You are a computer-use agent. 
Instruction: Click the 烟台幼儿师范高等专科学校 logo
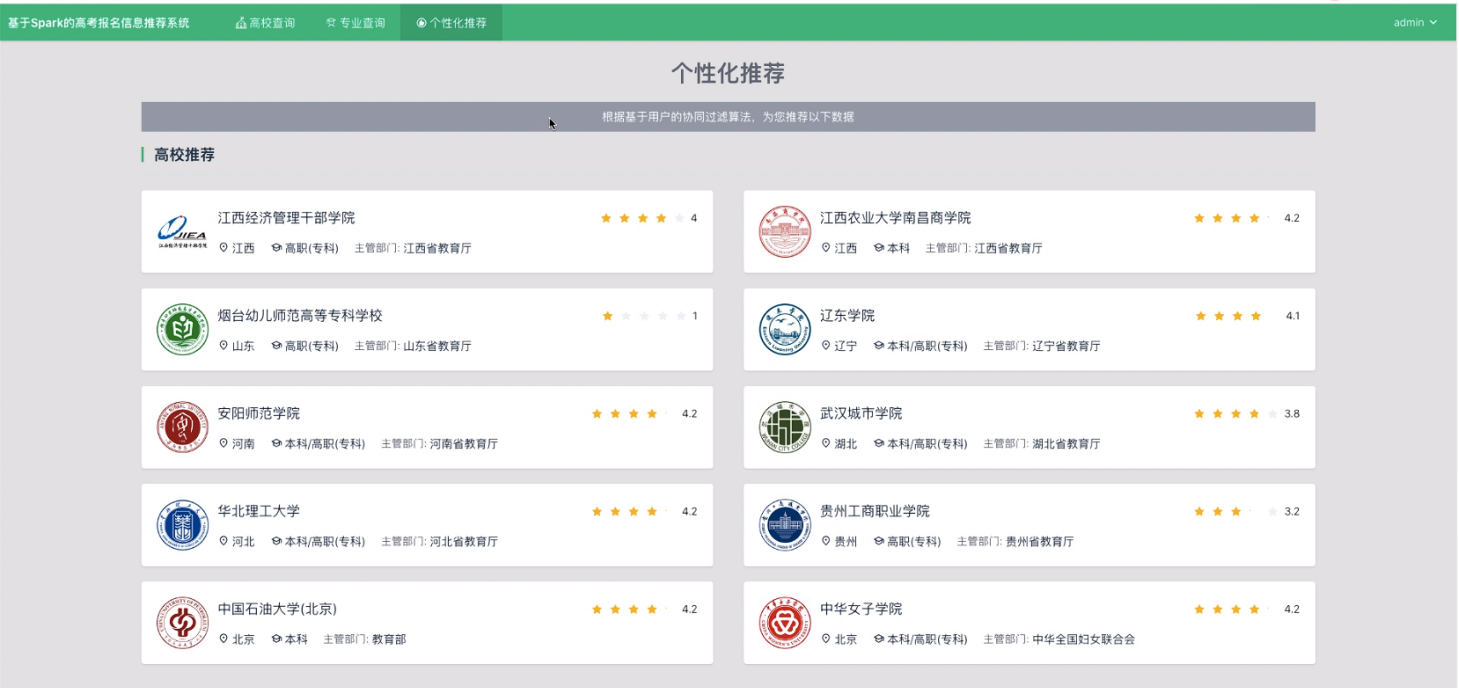[x=182, y=329]
